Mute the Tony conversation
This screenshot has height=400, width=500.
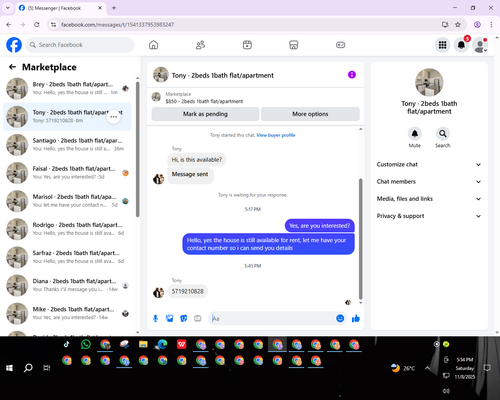pos(414,134)
